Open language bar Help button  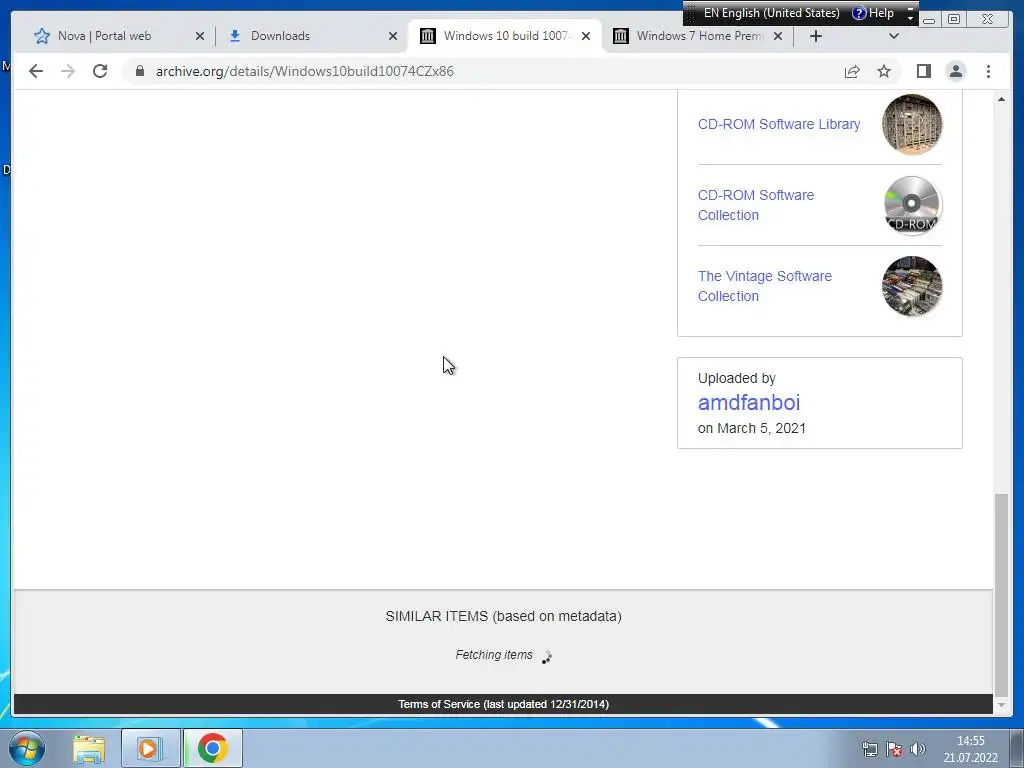coord(873,13)
